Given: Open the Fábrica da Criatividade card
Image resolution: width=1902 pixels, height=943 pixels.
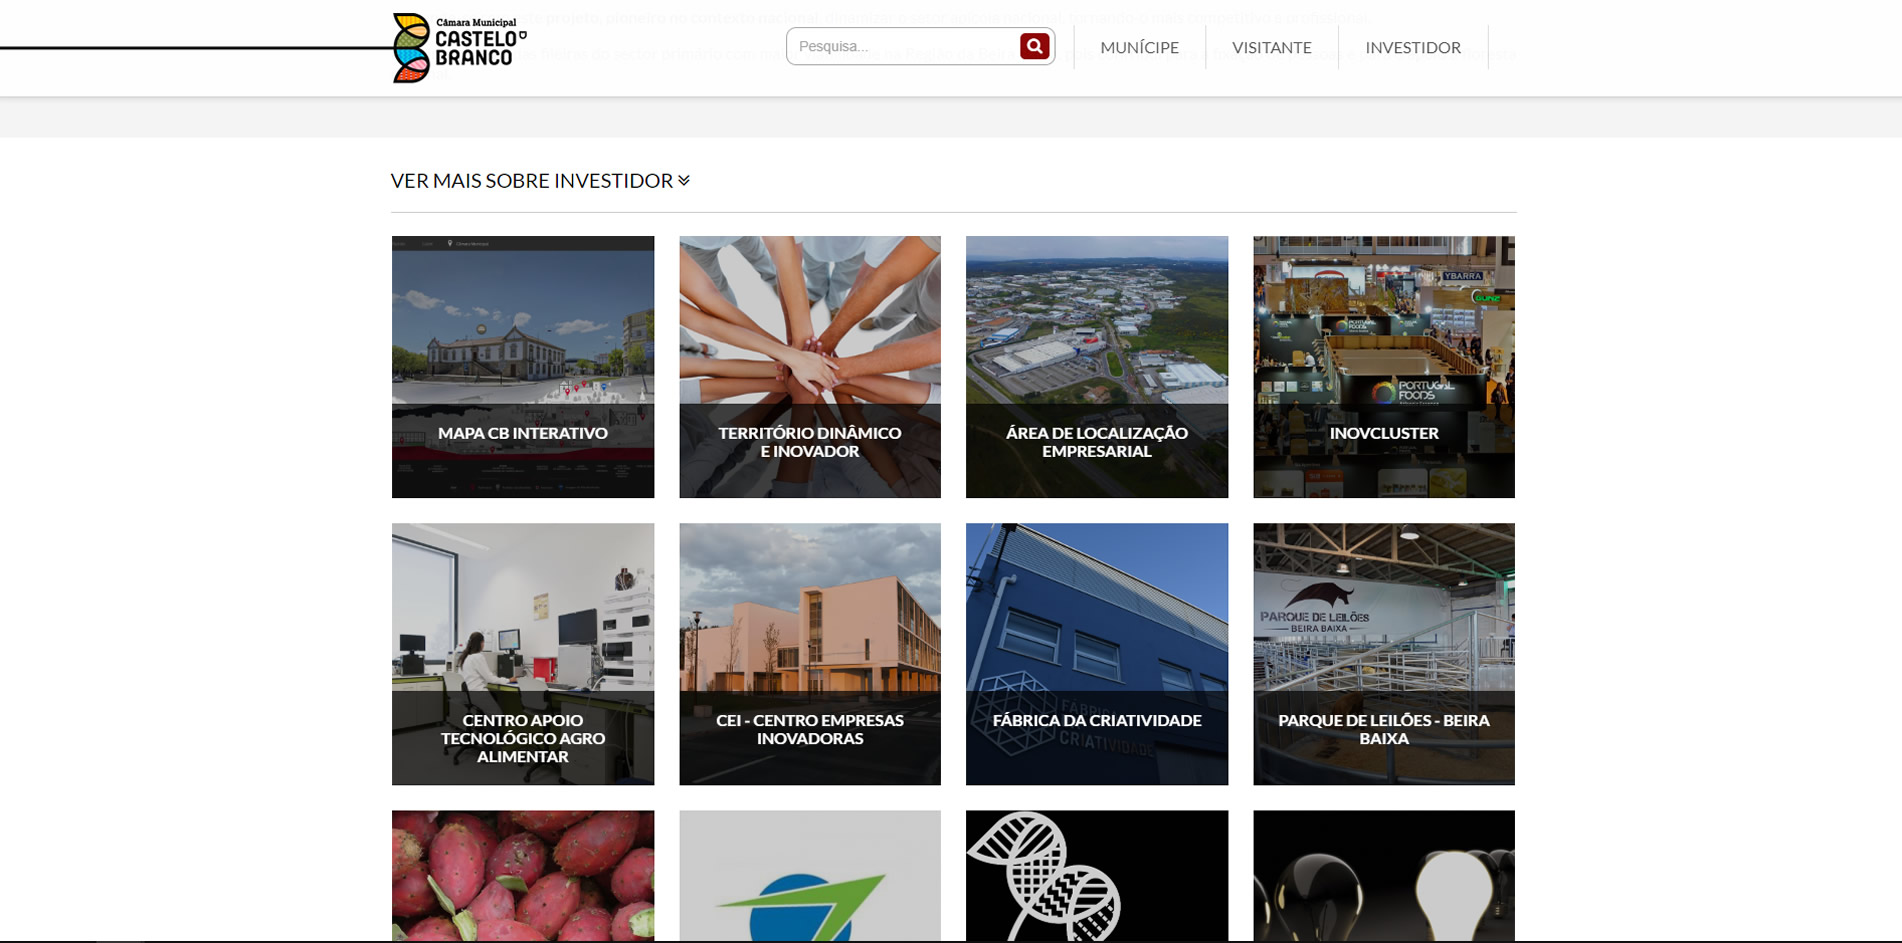Looking at the screenshot, I should click(x=1097, y=654).
